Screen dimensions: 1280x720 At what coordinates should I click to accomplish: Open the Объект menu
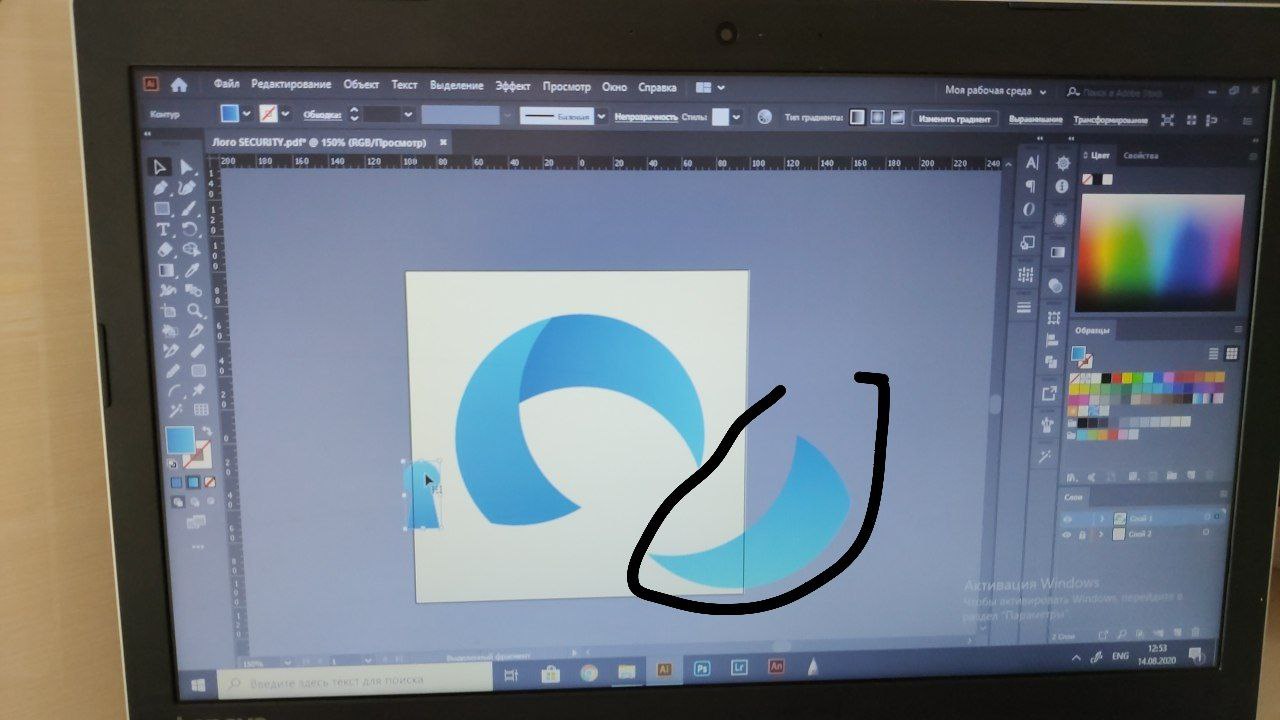[361, 86]
